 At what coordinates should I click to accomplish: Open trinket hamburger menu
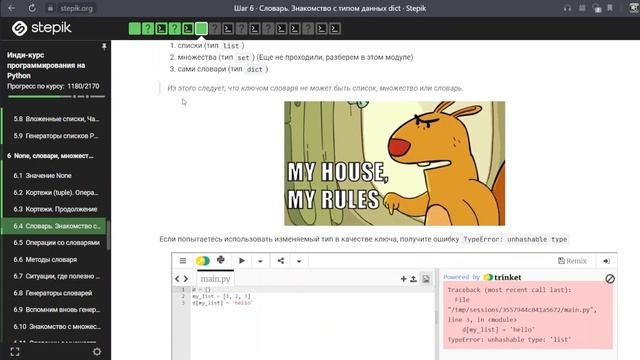[183, 260]
